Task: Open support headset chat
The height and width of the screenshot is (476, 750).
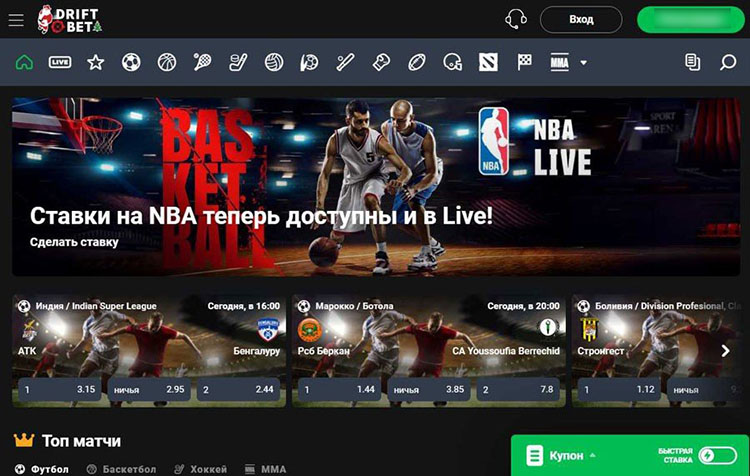Action: 516,20
